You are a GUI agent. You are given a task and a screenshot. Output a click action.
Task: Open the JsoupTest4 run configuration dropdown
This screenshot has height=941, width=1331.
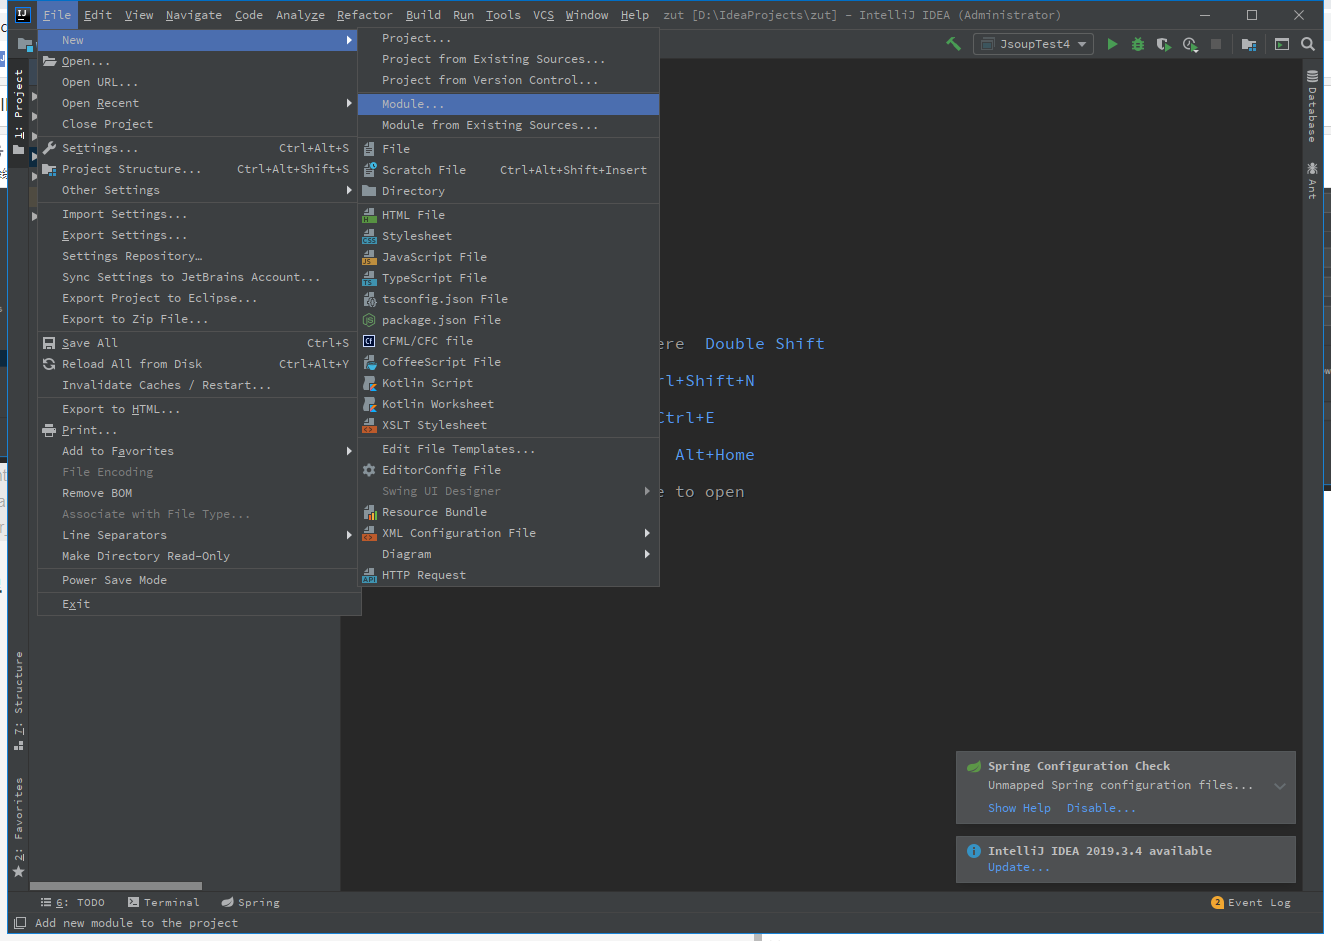pyautogui.click(x=1035, y=44)
